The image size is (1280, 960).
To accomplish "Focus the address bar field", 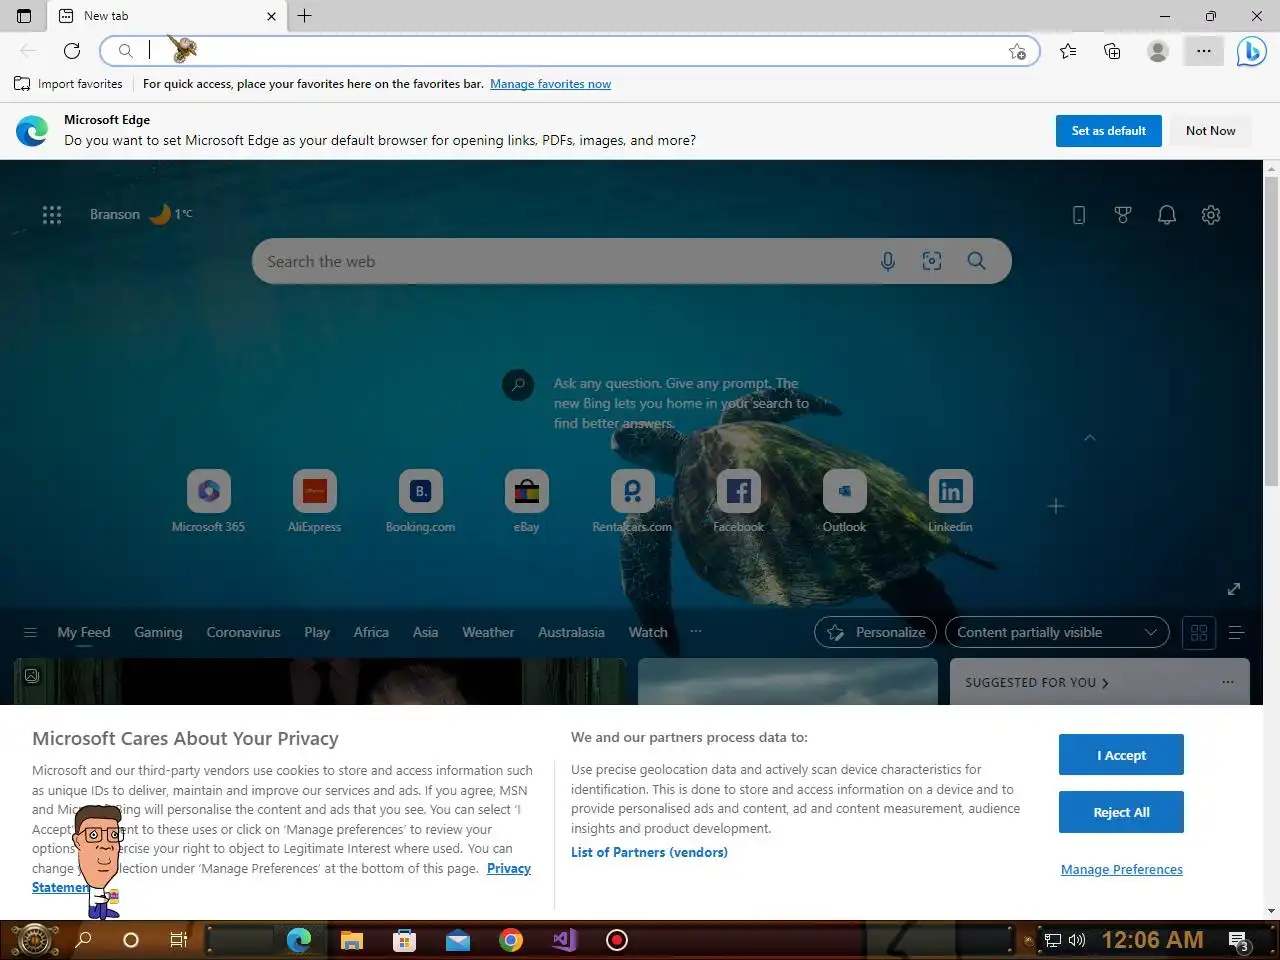I will coord(570,51).
